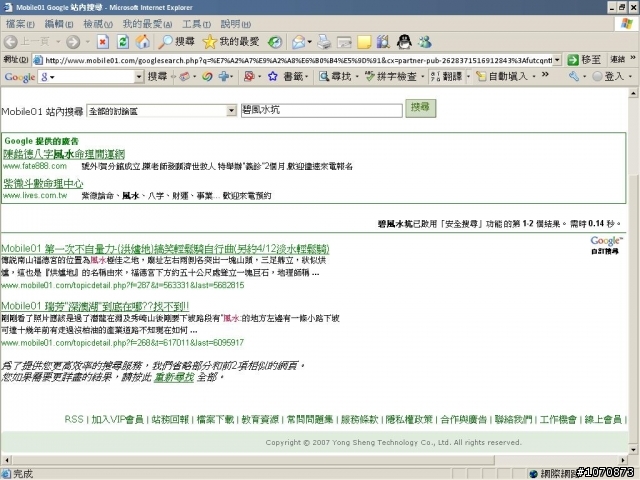This screenshot has width=640, height=480.
Task: Click 自動填入 autofill button
Action: tap(502, 76)
